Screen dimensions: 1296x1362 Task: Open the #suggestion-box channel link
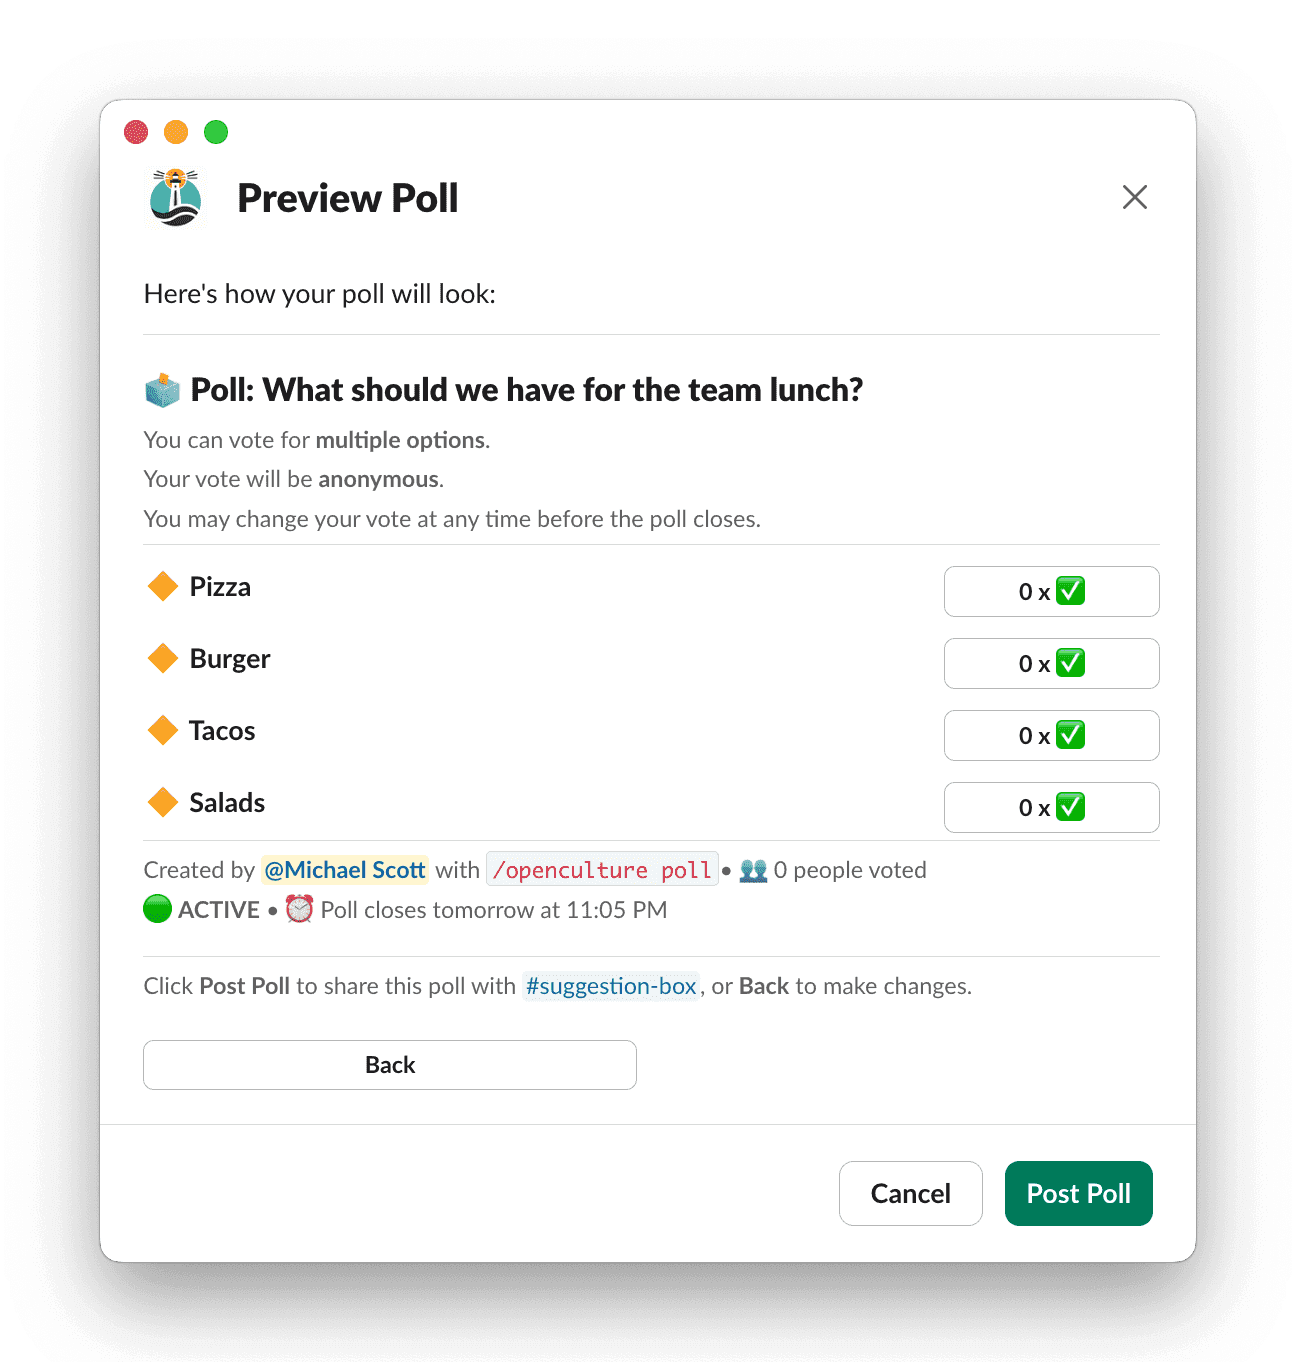coord(611,986)
